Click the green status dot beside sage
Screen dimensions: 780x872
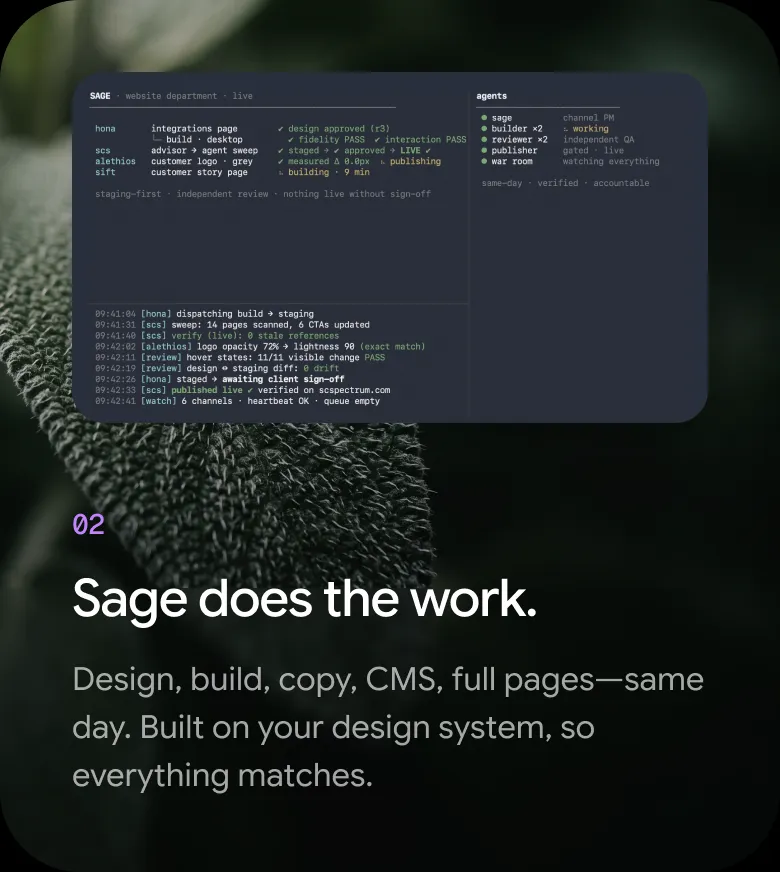point(484,118)
